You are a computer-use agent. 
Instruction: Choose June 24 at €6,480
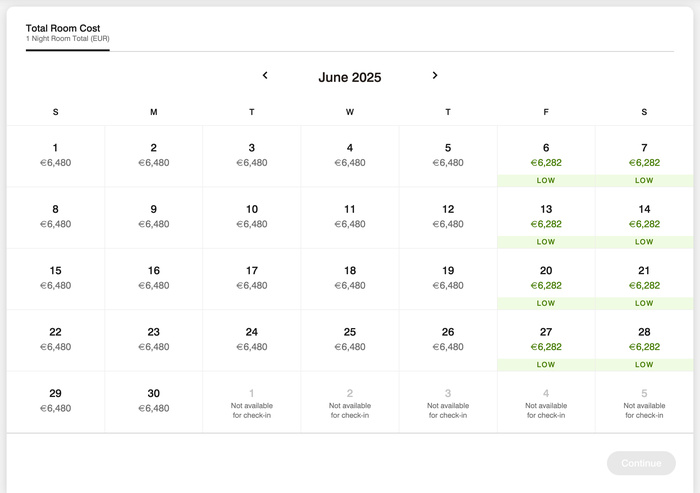[252, 340]
